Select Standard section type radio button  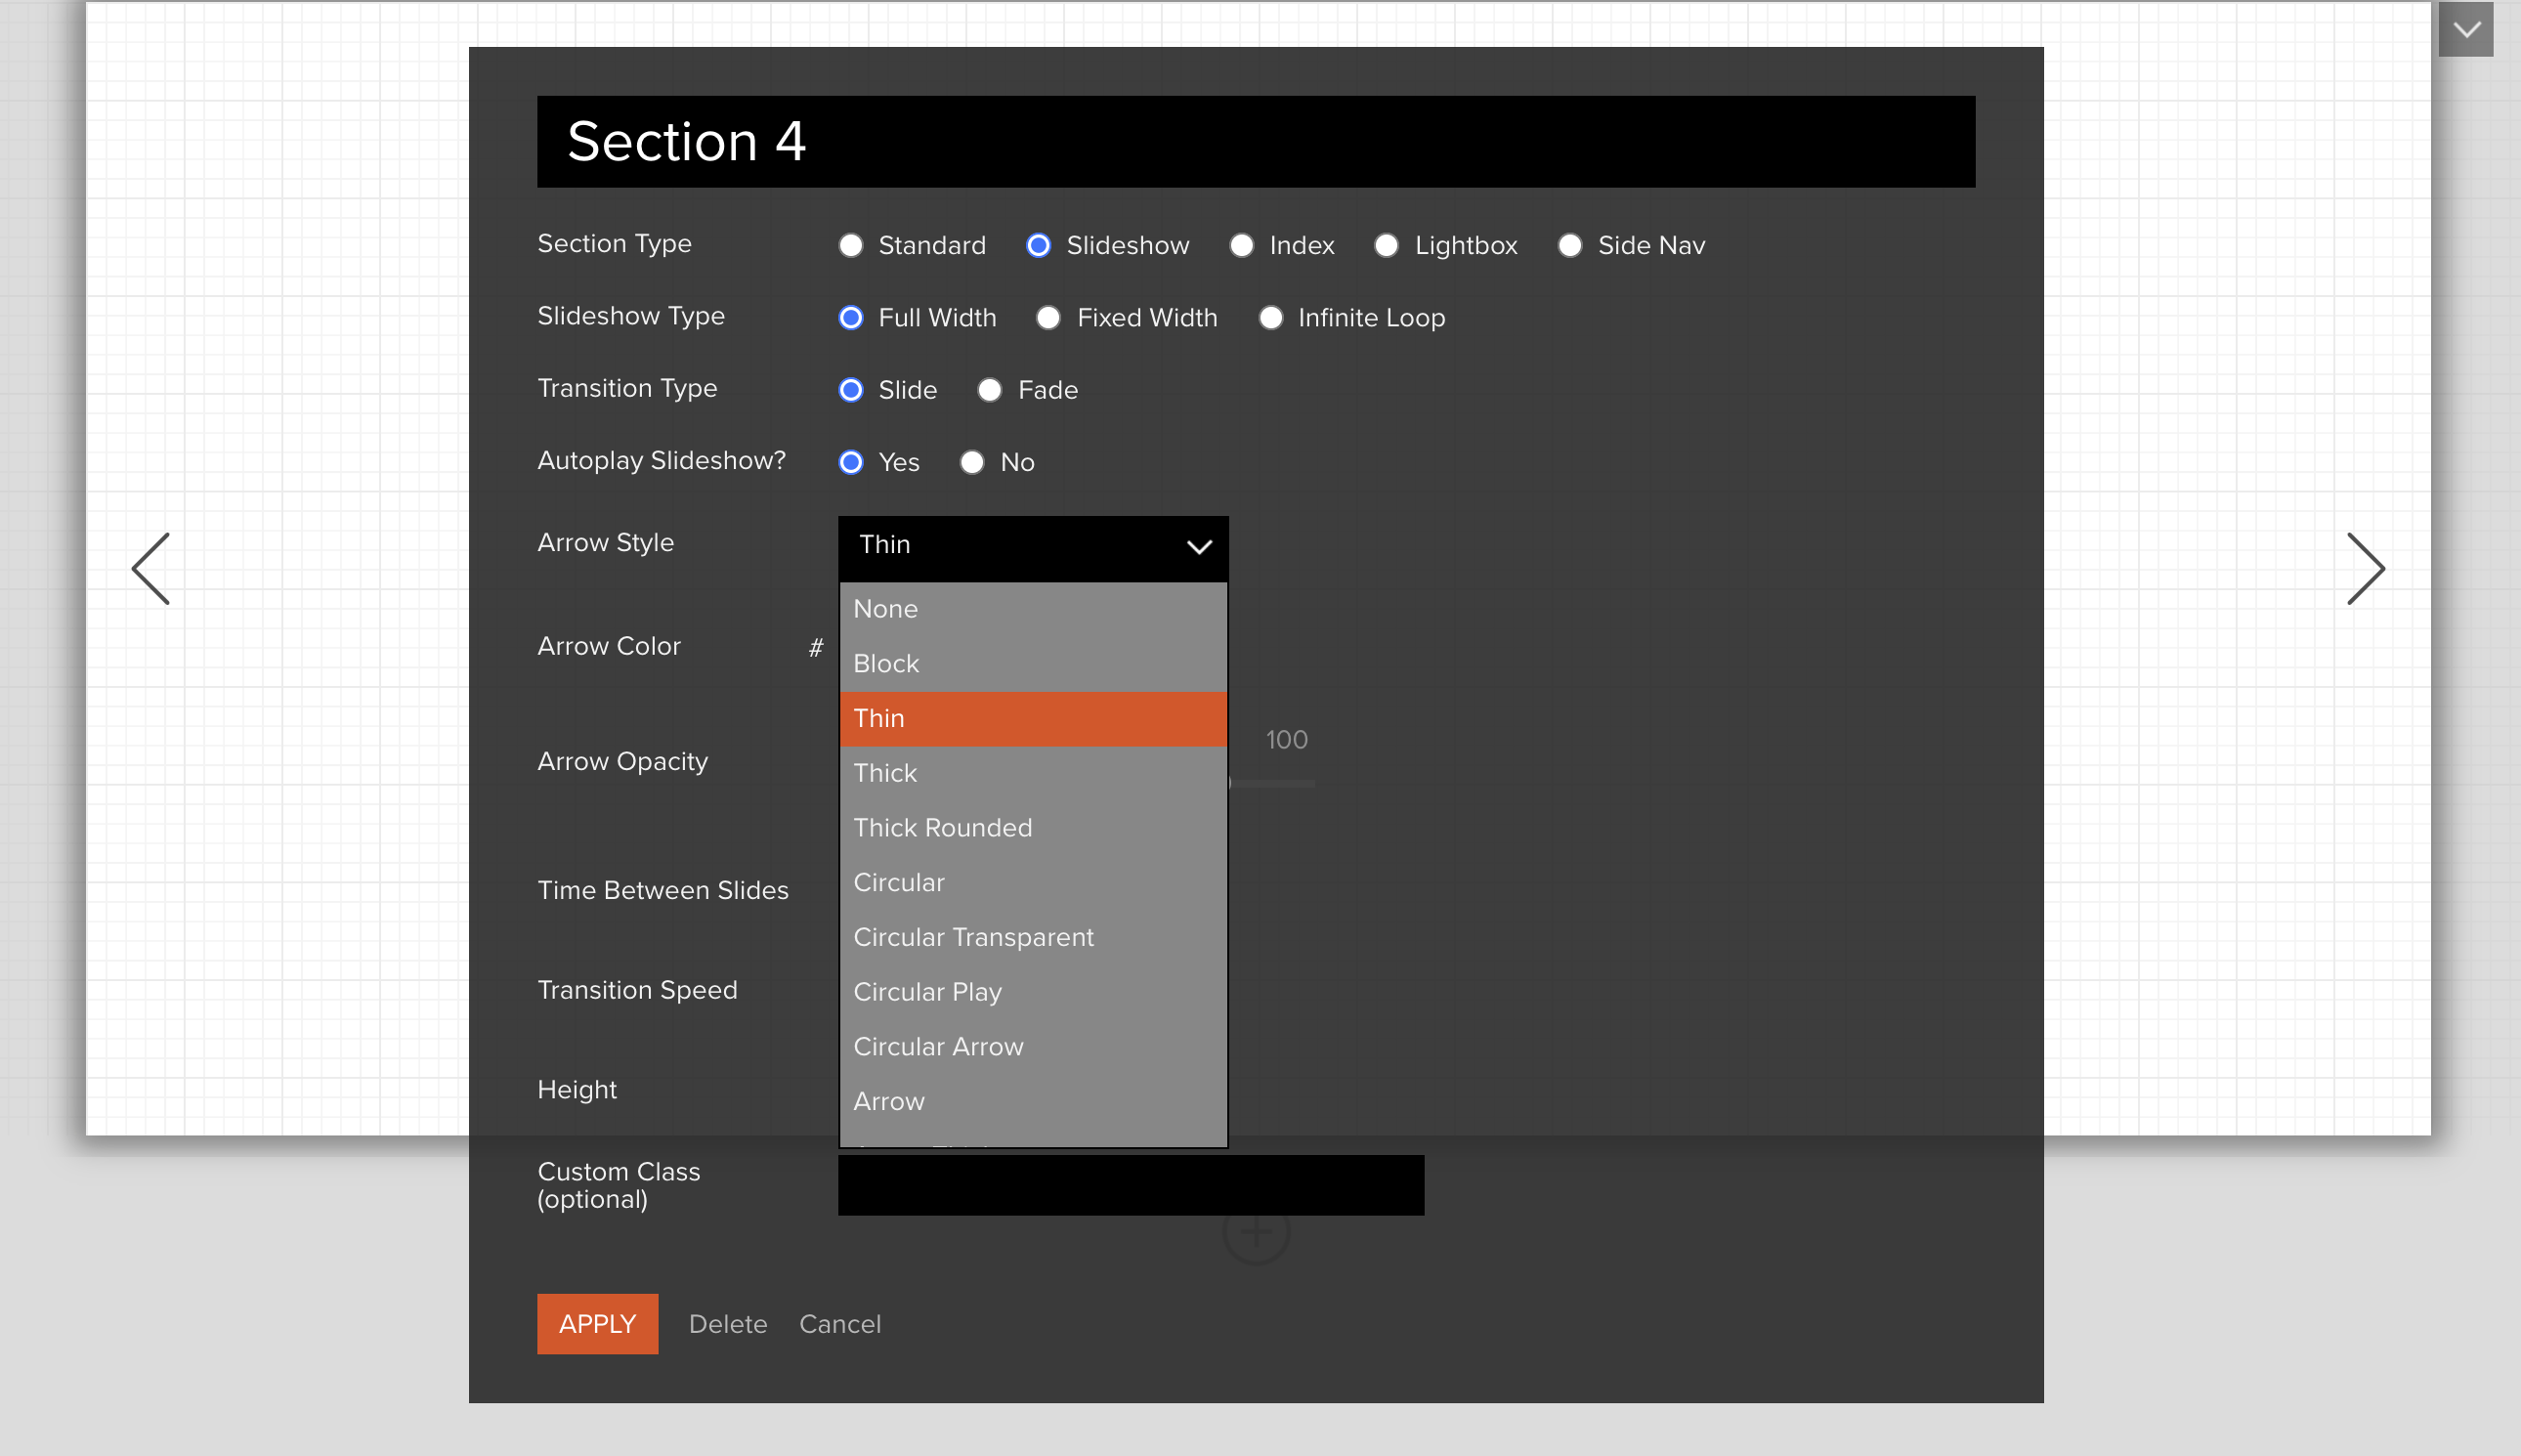(851, 244)
